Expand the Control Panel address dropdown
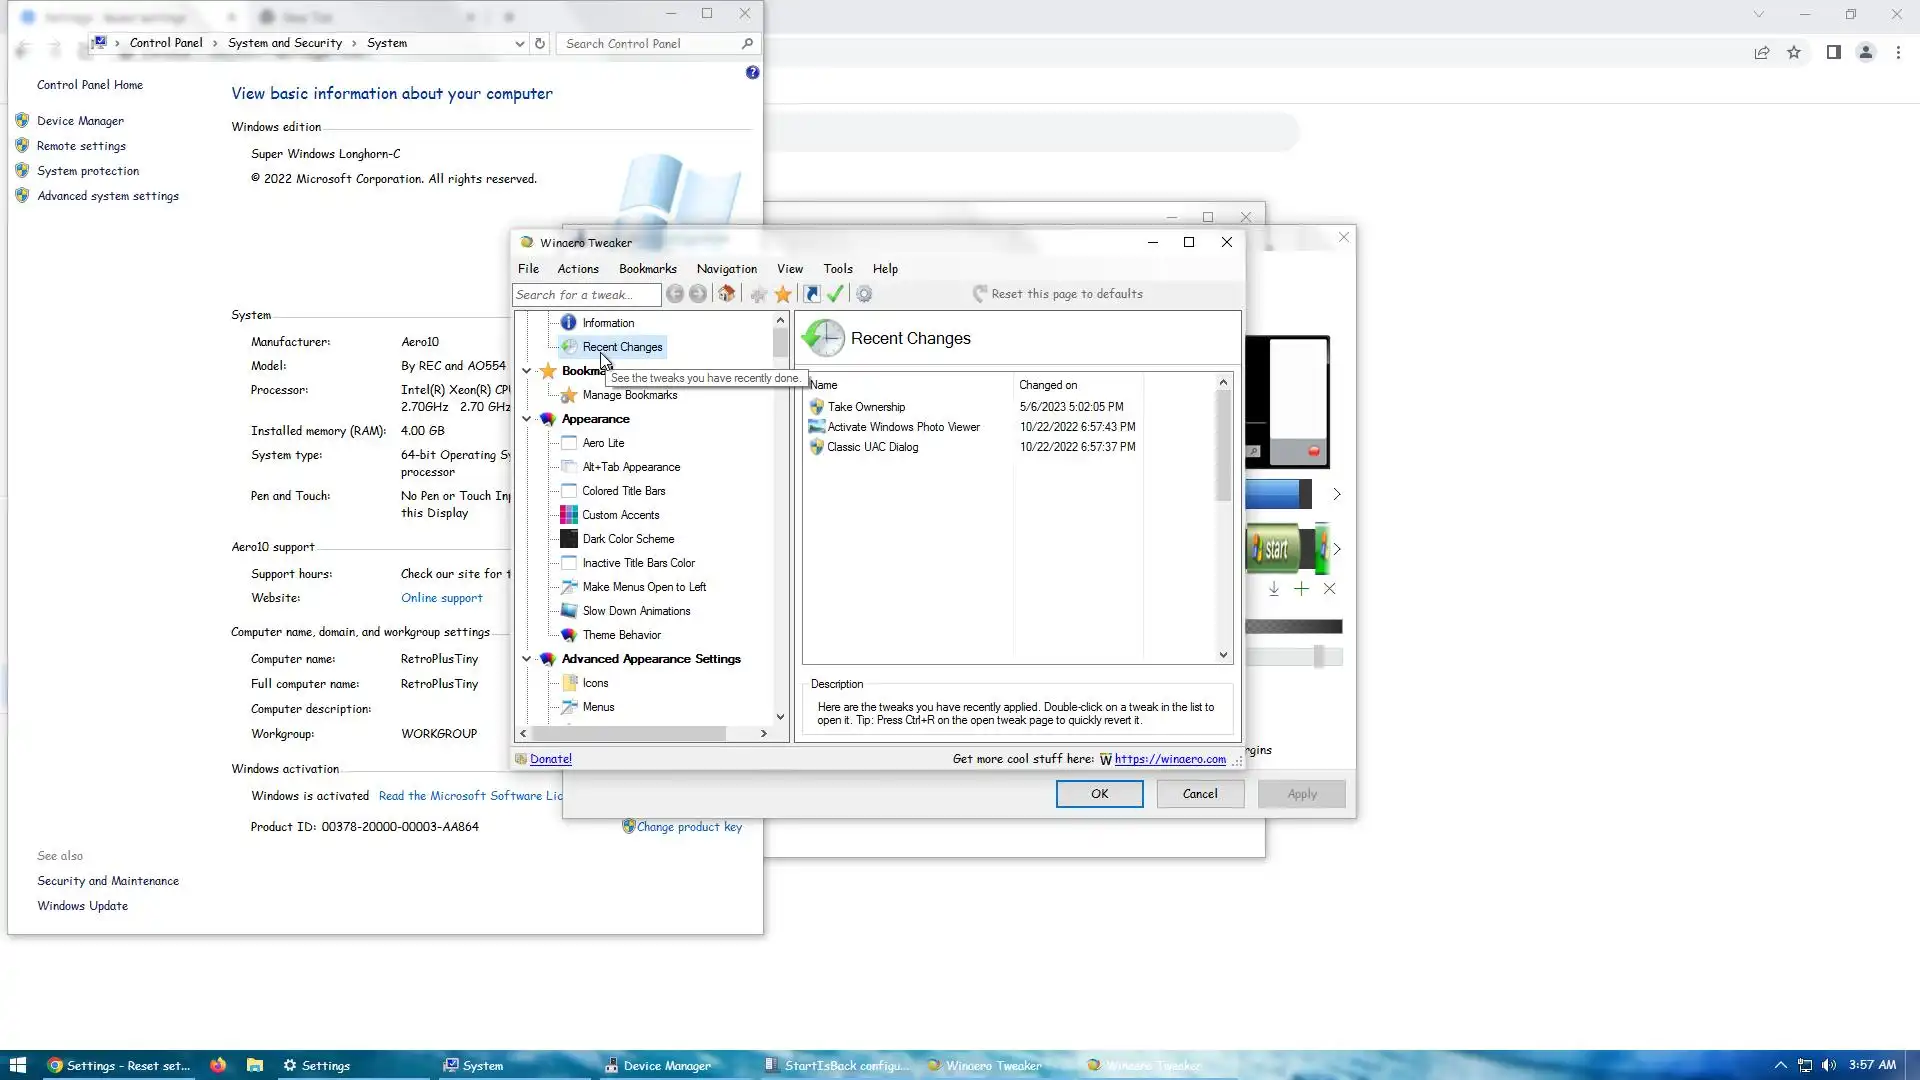The image size is (1920, 1080). [x=519, y=43]
